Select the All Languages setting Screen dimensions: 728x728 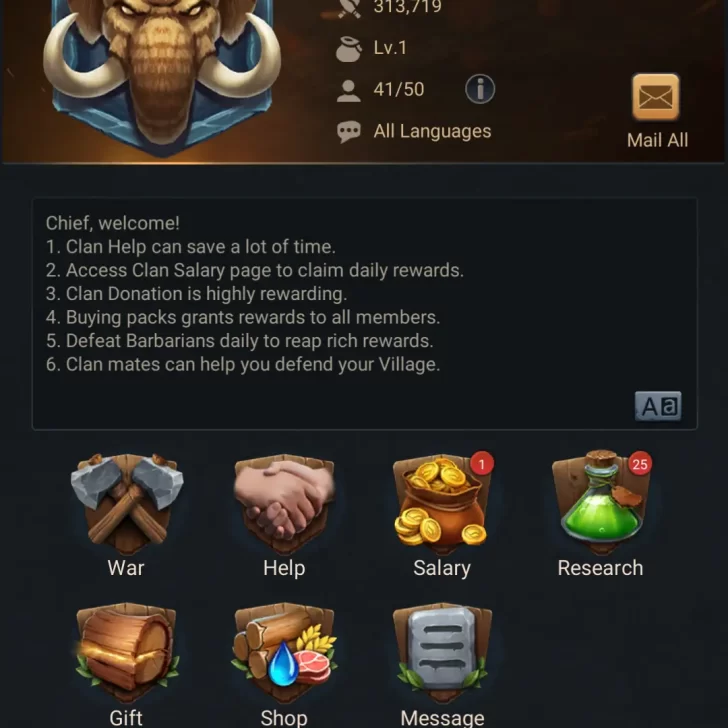(x=432, y=131)
